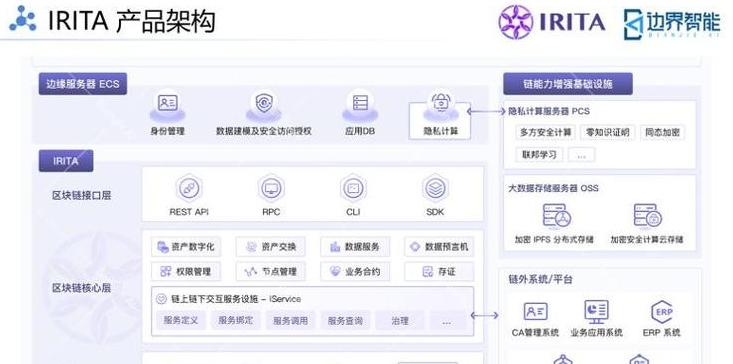Click the heart icon before 链上链下交互服务设施
This screenshot has height=364, width=733.
click(x=161, y=299)
